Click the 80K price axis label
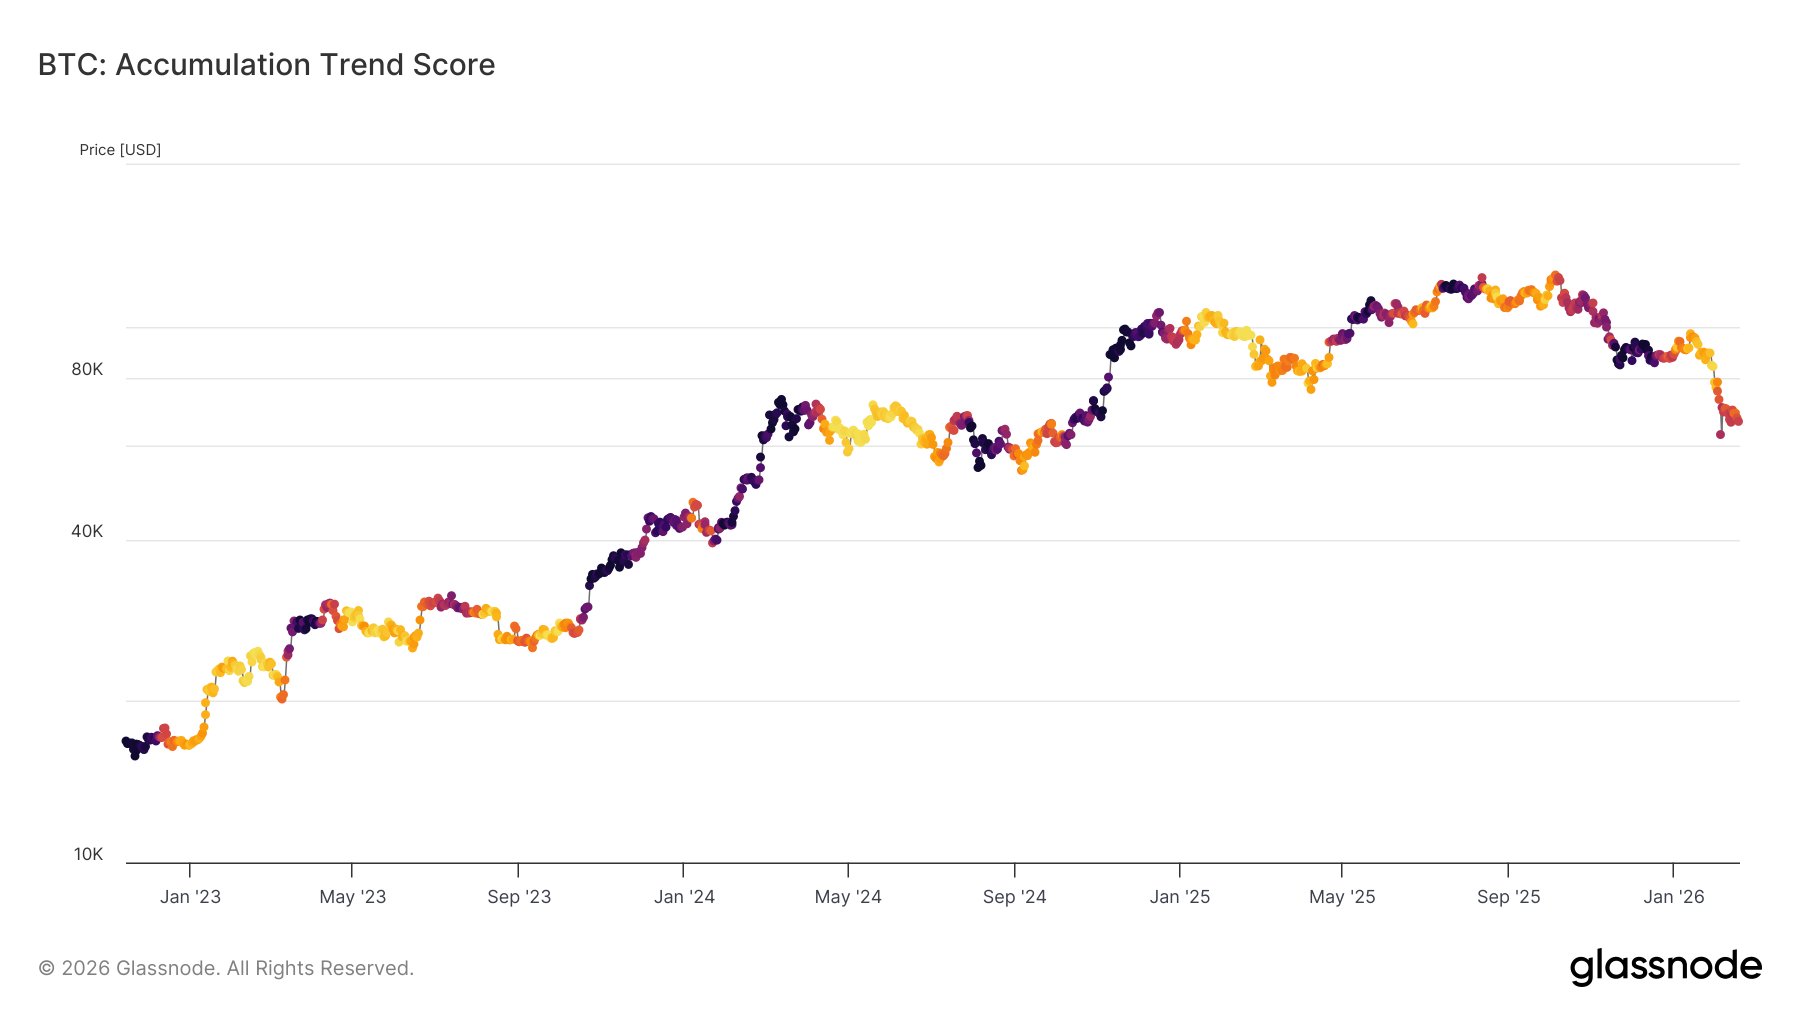 [x=87, y=370]
